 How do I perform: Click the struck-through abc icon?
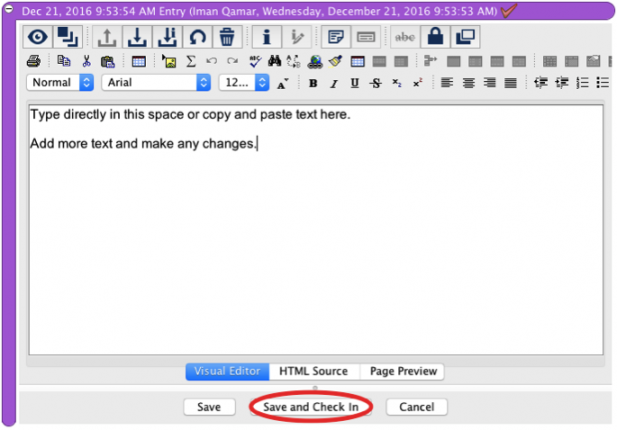[405, 37]
